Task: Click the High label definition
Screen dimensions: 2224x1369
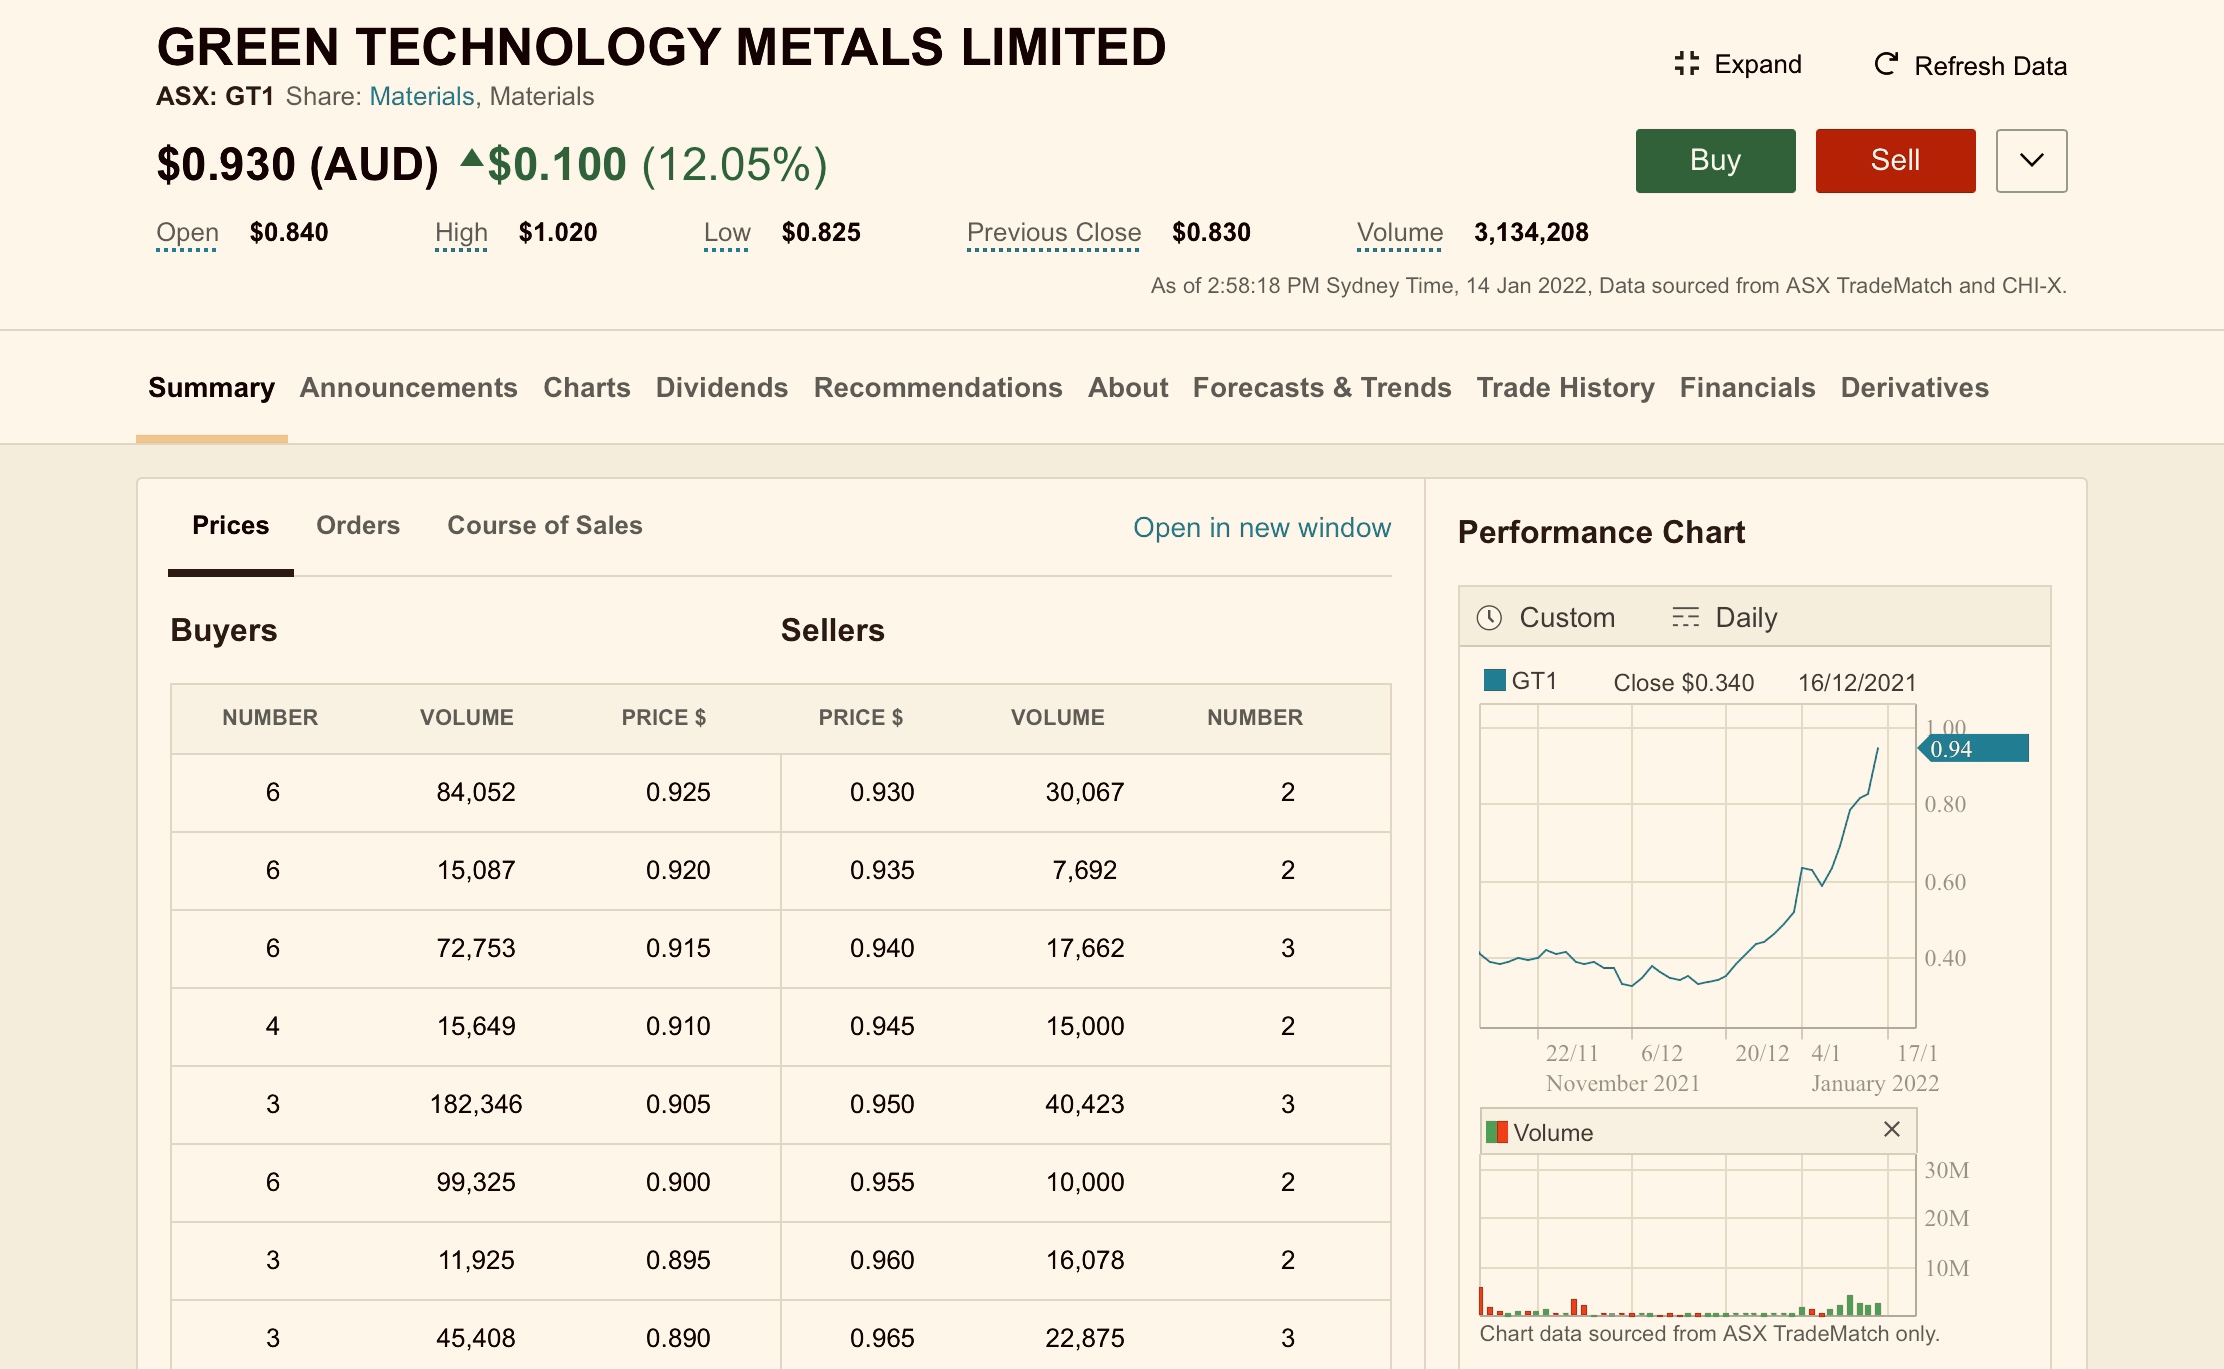Action: pos(461,233)
